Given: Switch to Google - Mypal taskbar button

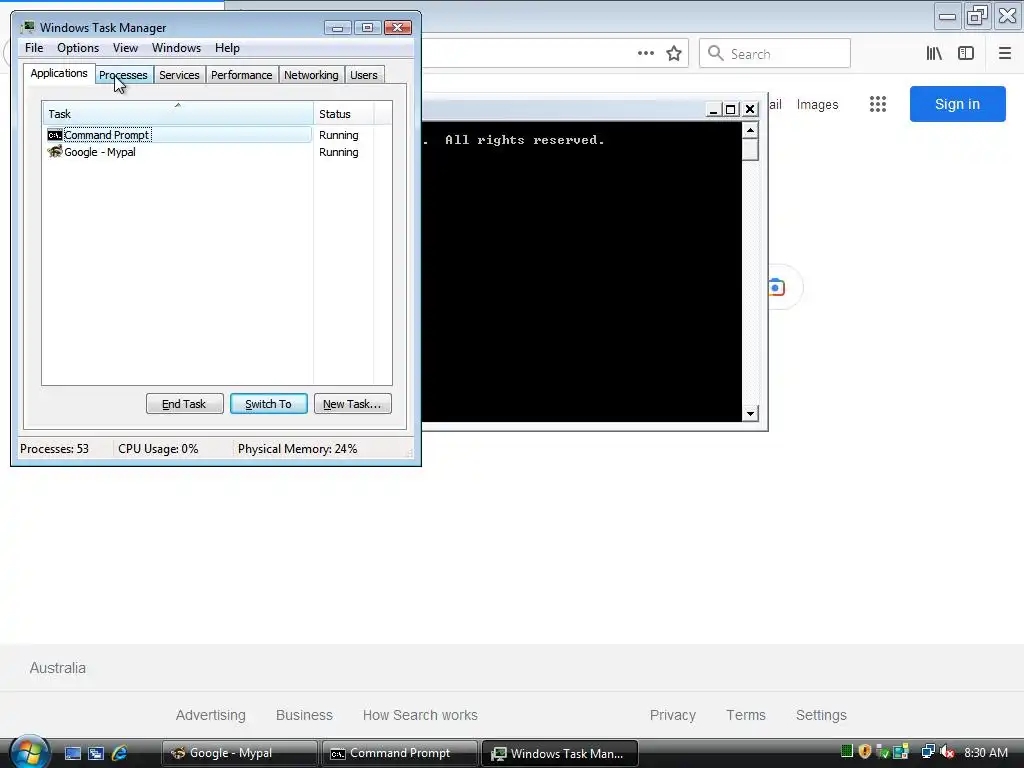Looking at the screenshot, I should [x=240, y=753].
